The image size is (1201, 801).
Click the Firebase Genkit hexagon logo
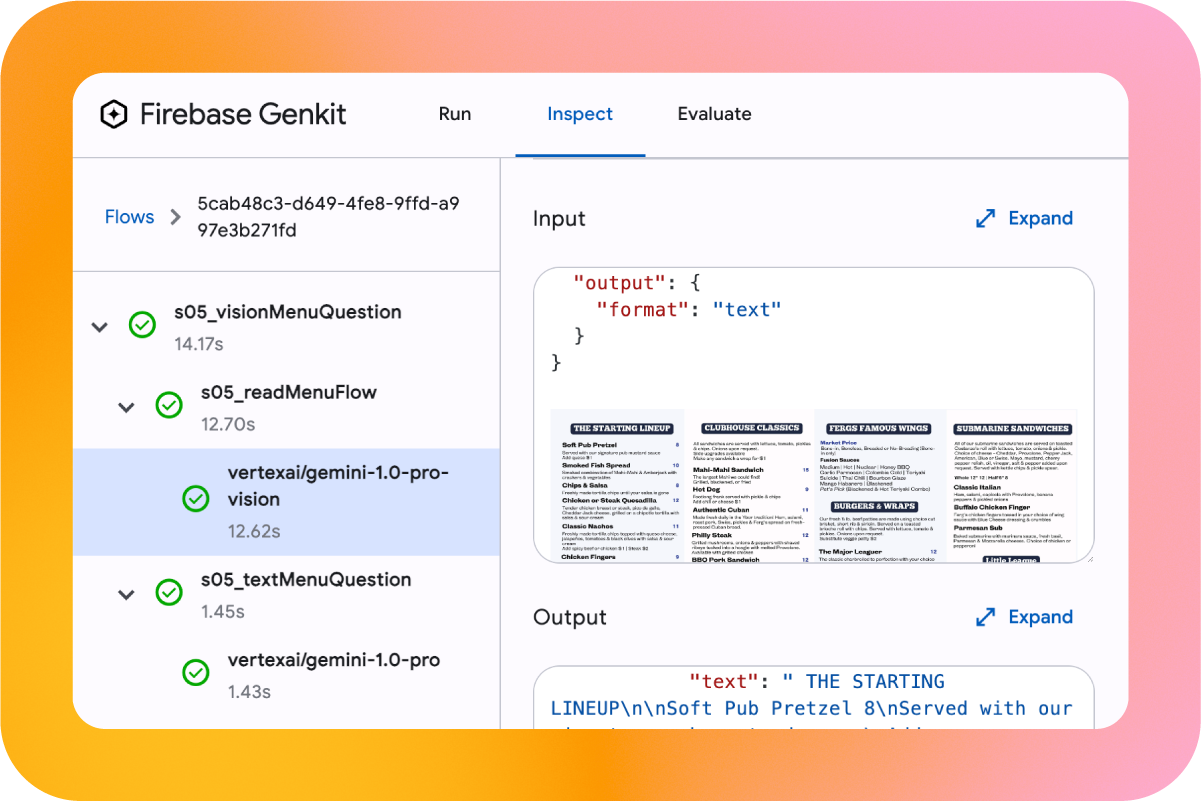pos(114,114)
